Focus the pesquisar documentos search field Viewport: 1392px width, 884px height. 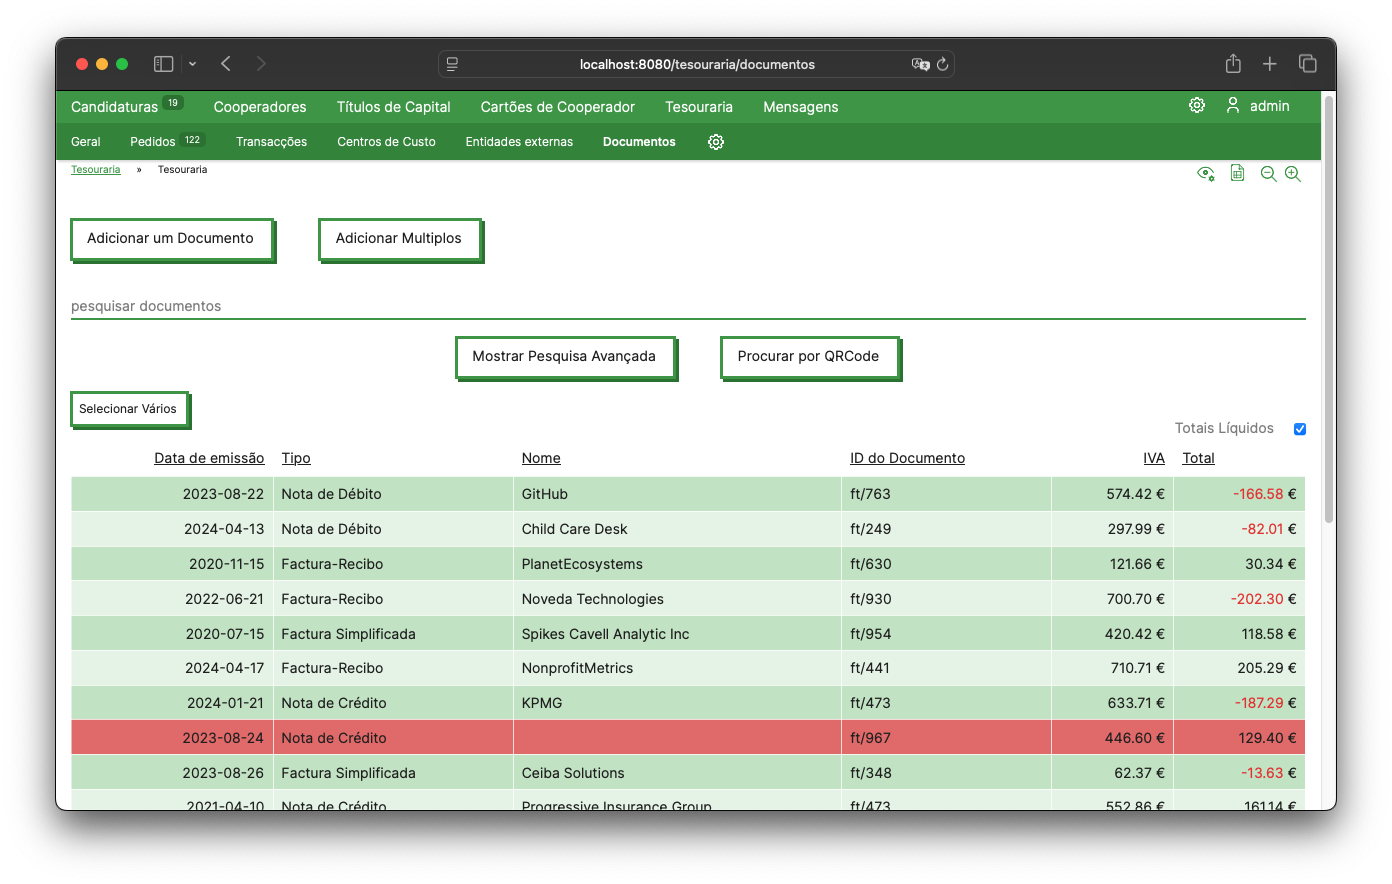coord(688,306)
